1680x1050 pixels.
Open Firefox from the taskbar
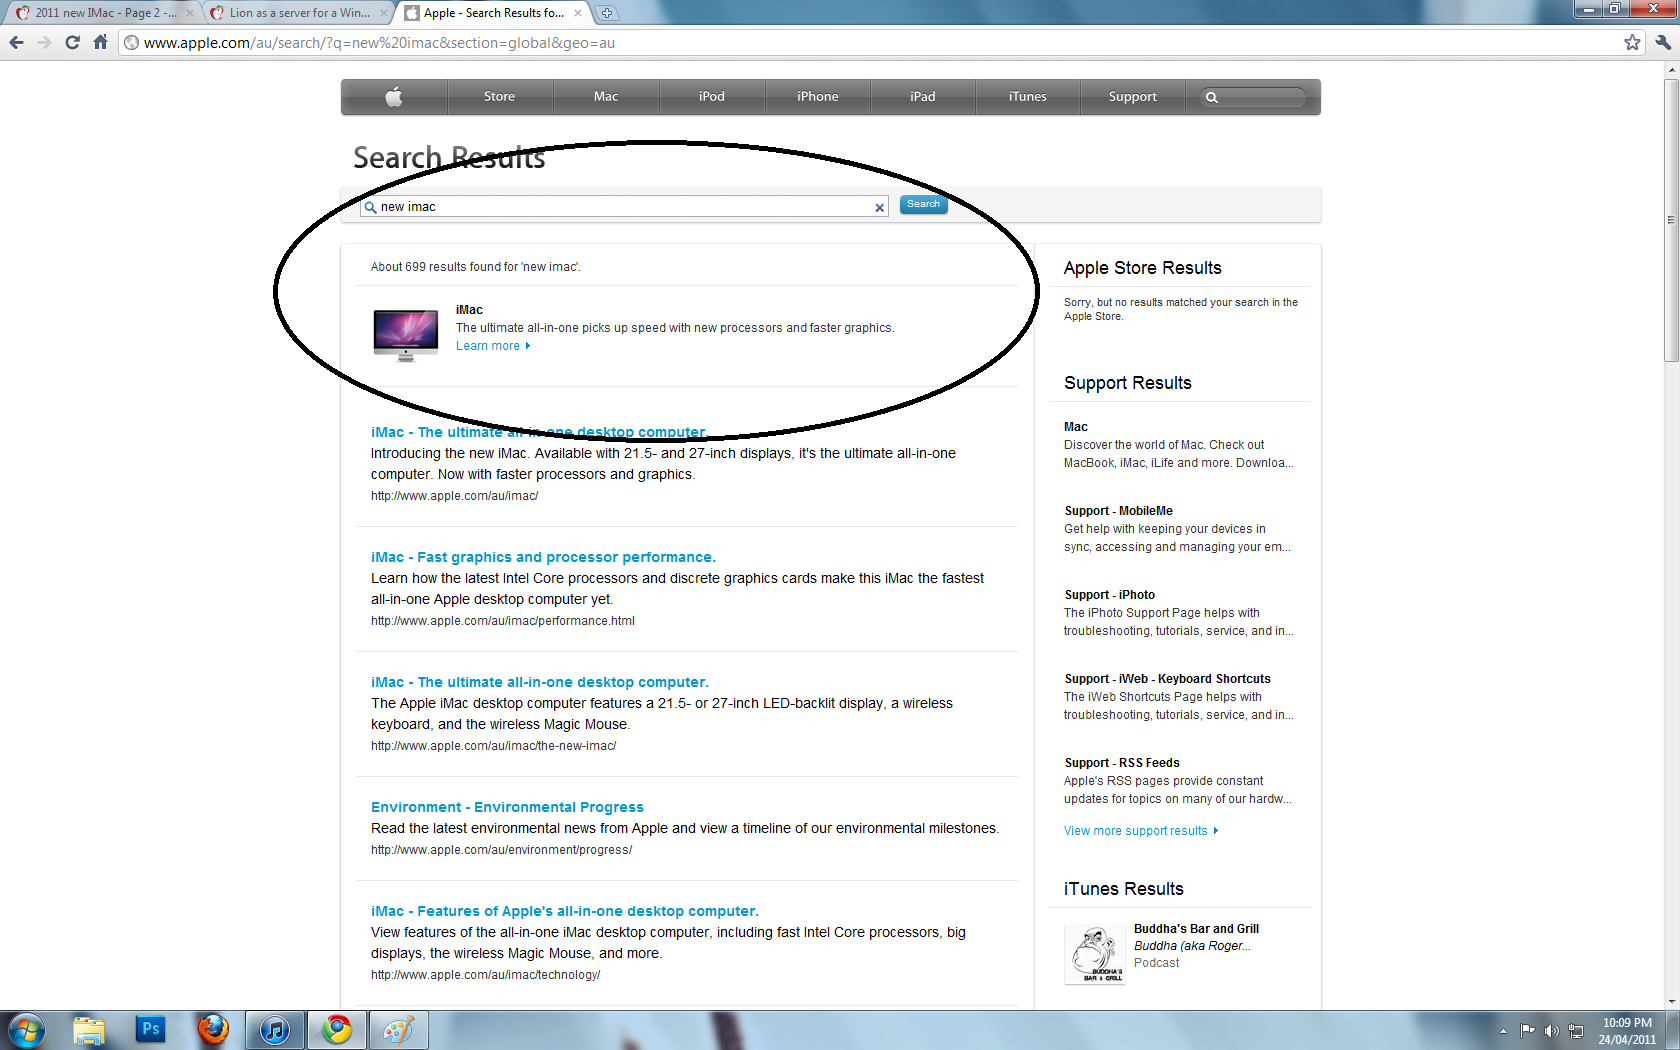pyautogui.click(x=213, y=1030)
